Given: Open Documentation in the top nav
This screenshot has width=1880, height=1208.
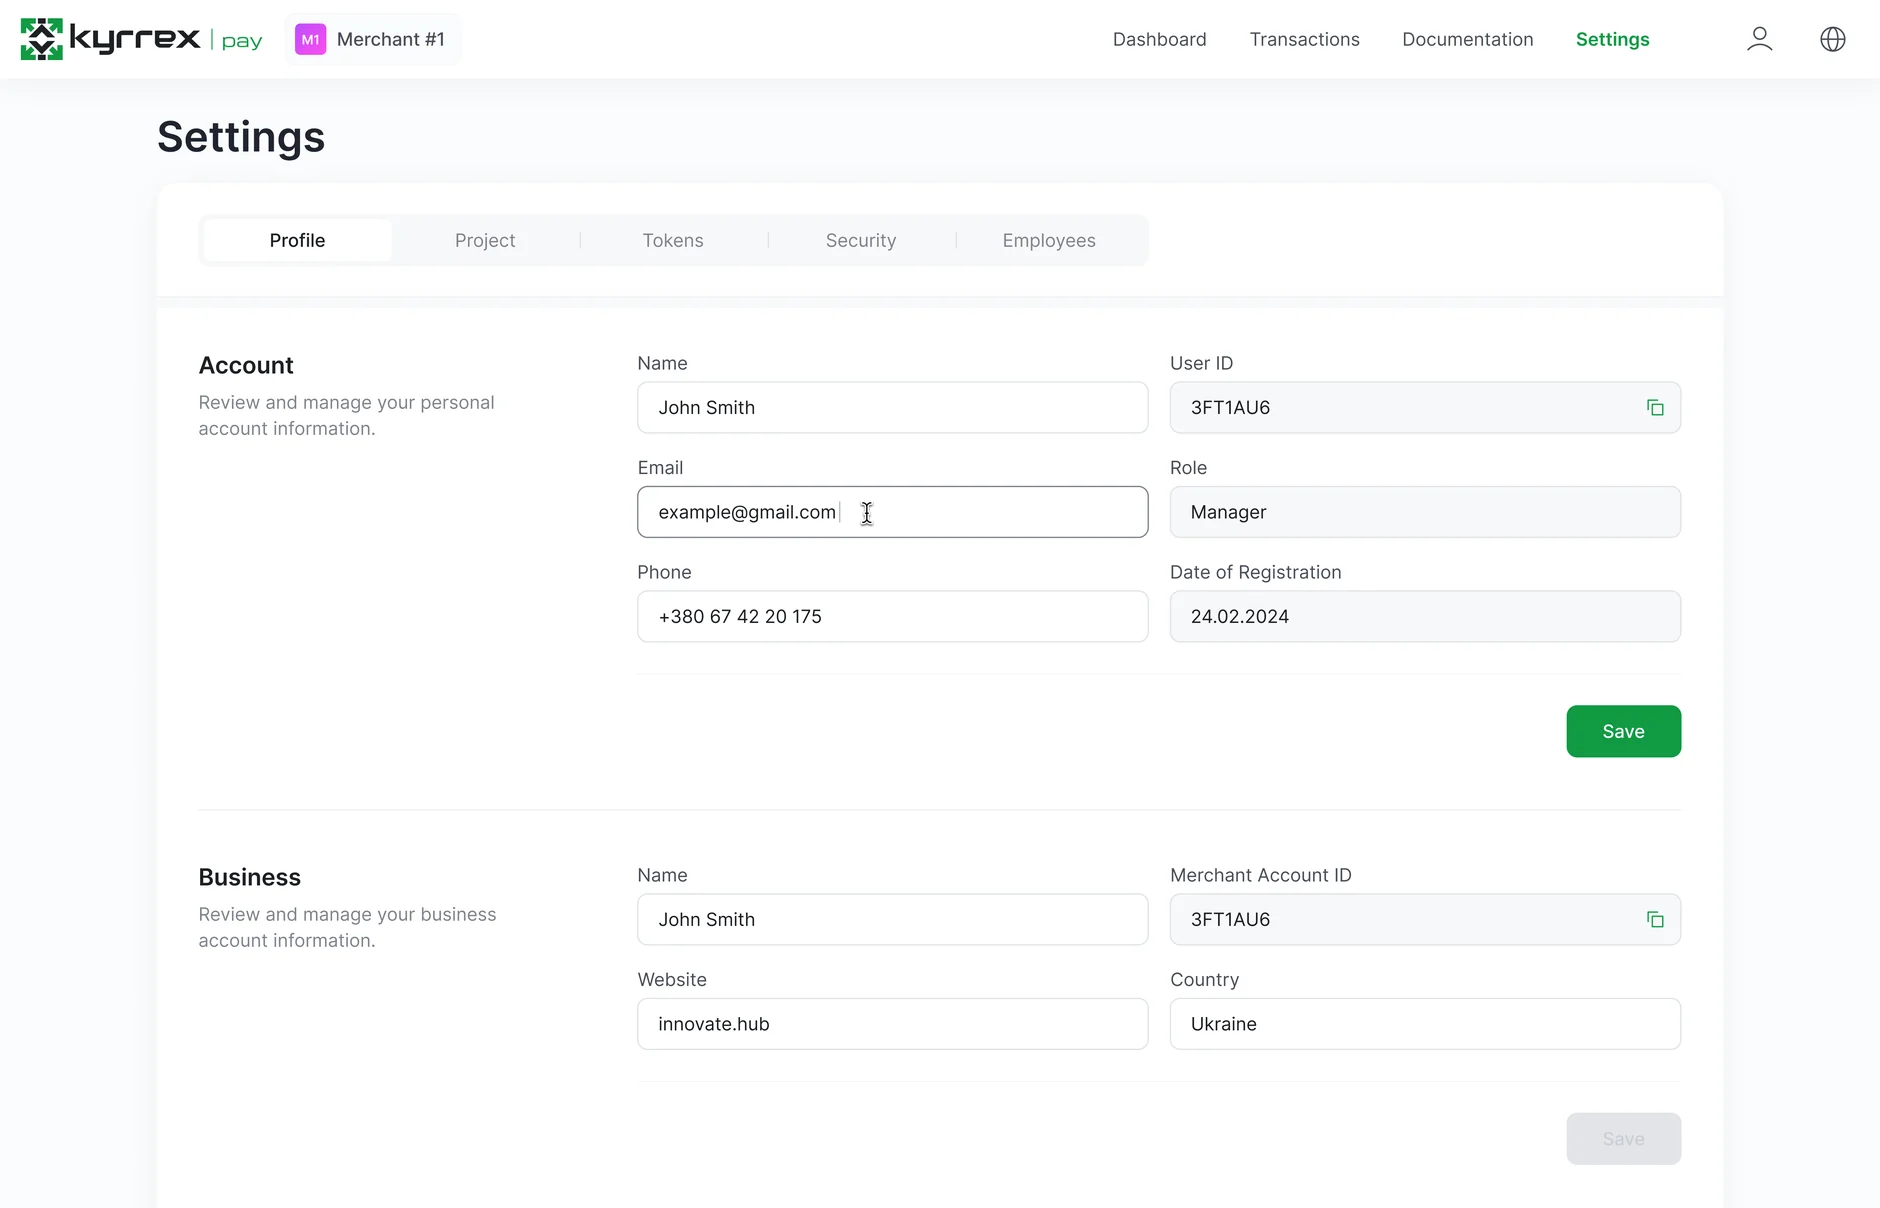Looking at the screenshot, I should pos(1467,39).
